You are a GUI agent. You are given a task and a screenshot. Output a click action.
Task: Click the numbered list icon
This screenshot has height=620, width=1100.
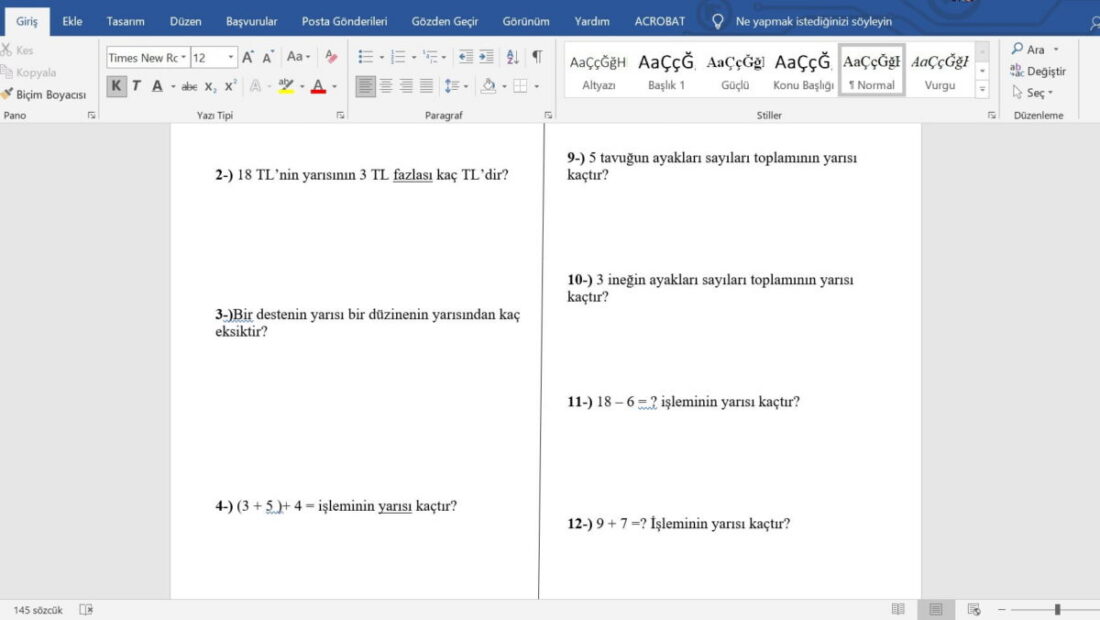[398, 57]
